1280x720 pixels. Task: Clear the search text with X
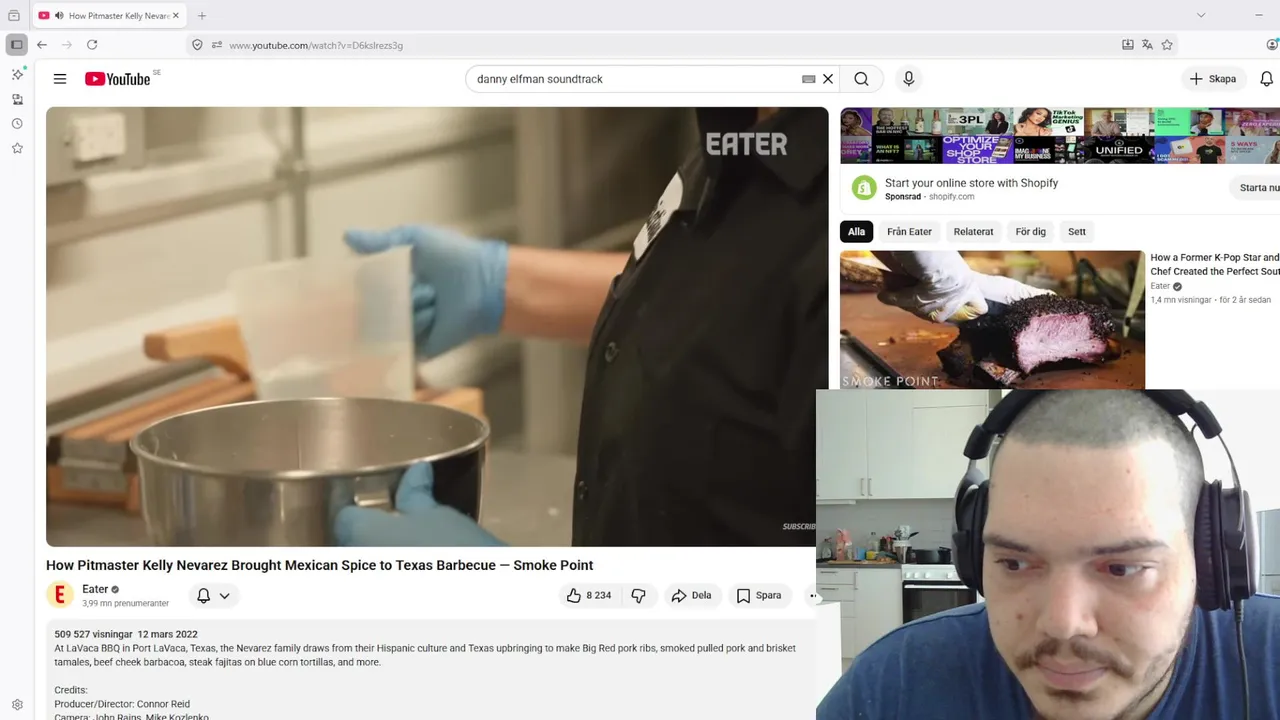[828, 79]
